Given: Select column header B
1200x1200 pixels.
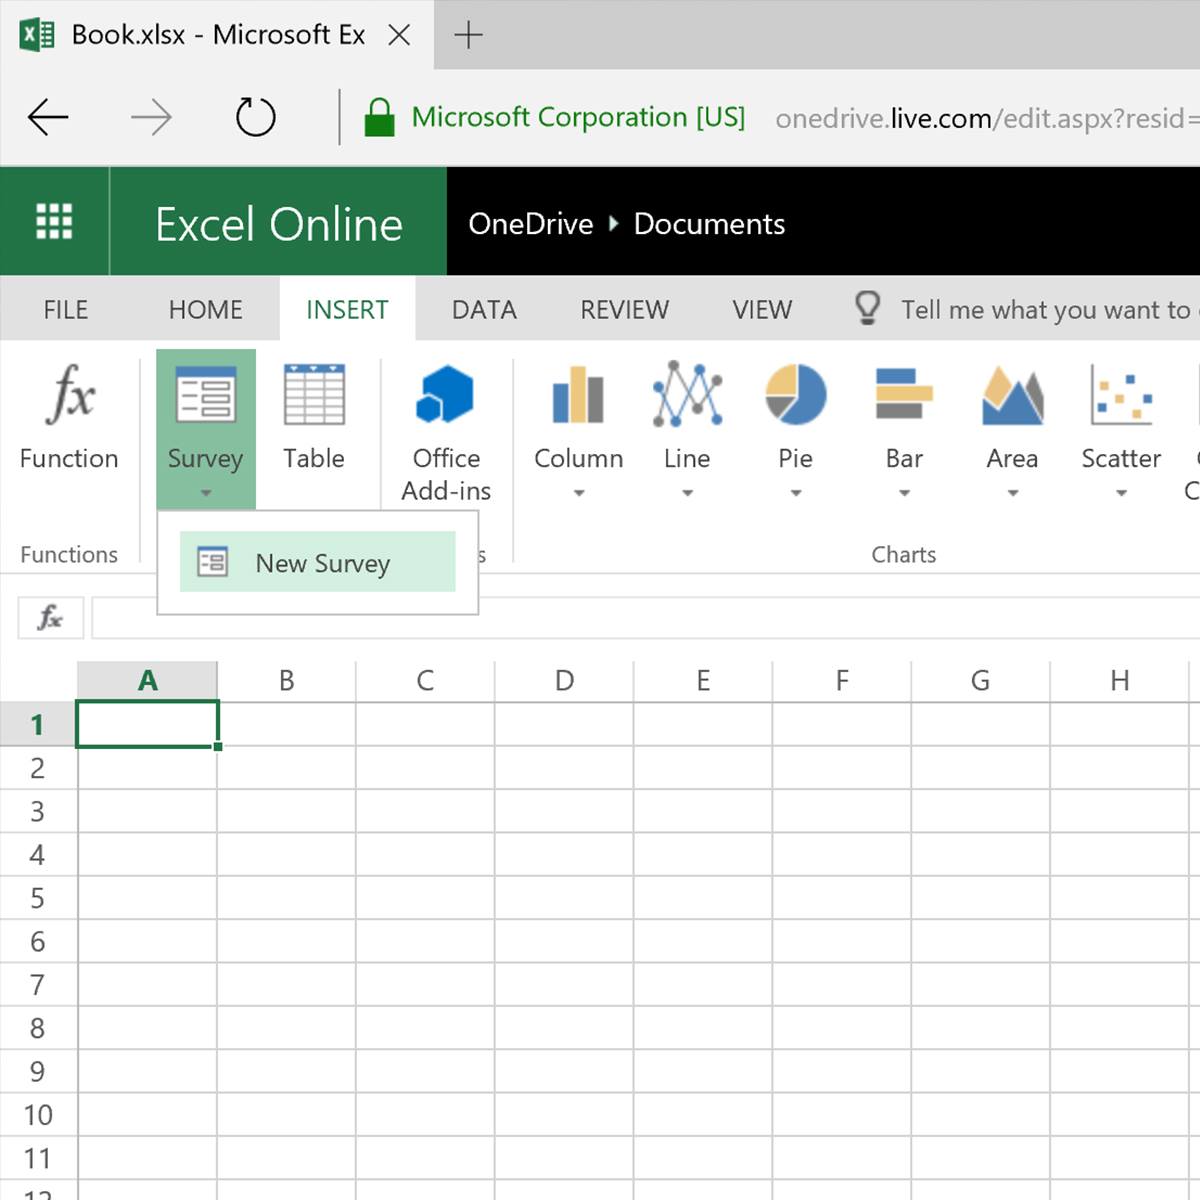Looking at the screenshot, I should [x=286, y=681].
